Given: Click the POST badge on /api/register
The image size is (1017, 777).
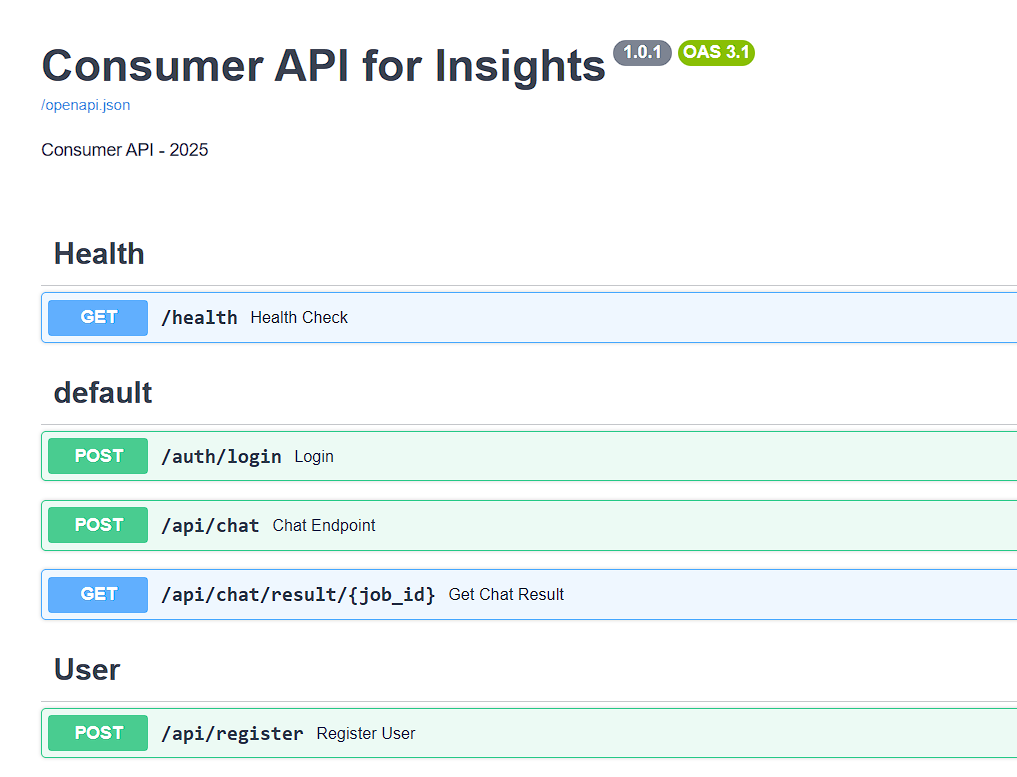Looking at the screenshot, I should tap(97, 732).
